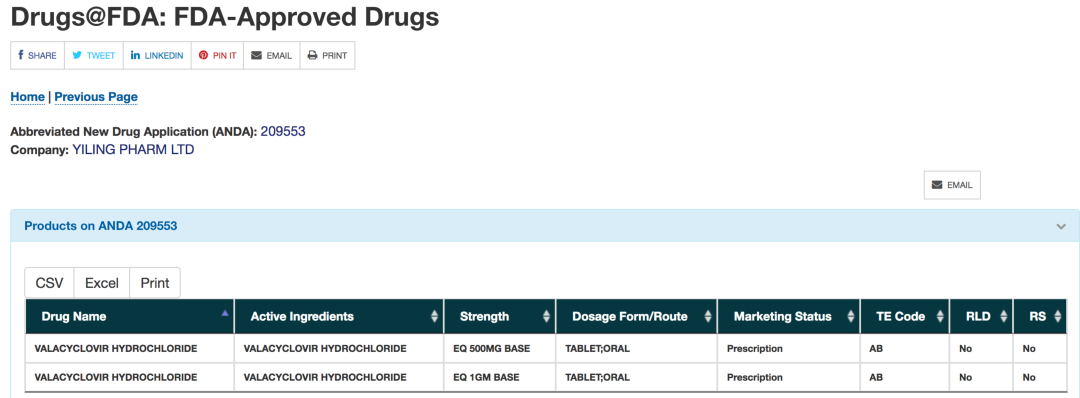This screenshot has height=398, width=1080.
Task: Pin page with the PIN IT icon
Action: [x=218, y=56]
